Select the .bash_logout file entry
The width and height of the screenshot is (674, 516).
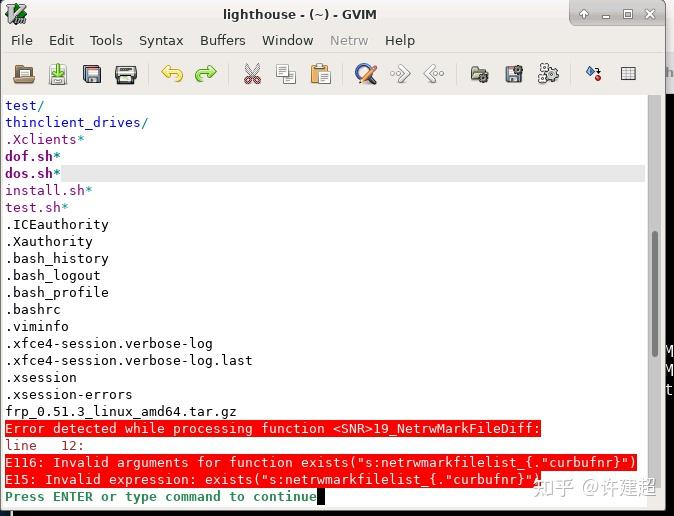53,275
